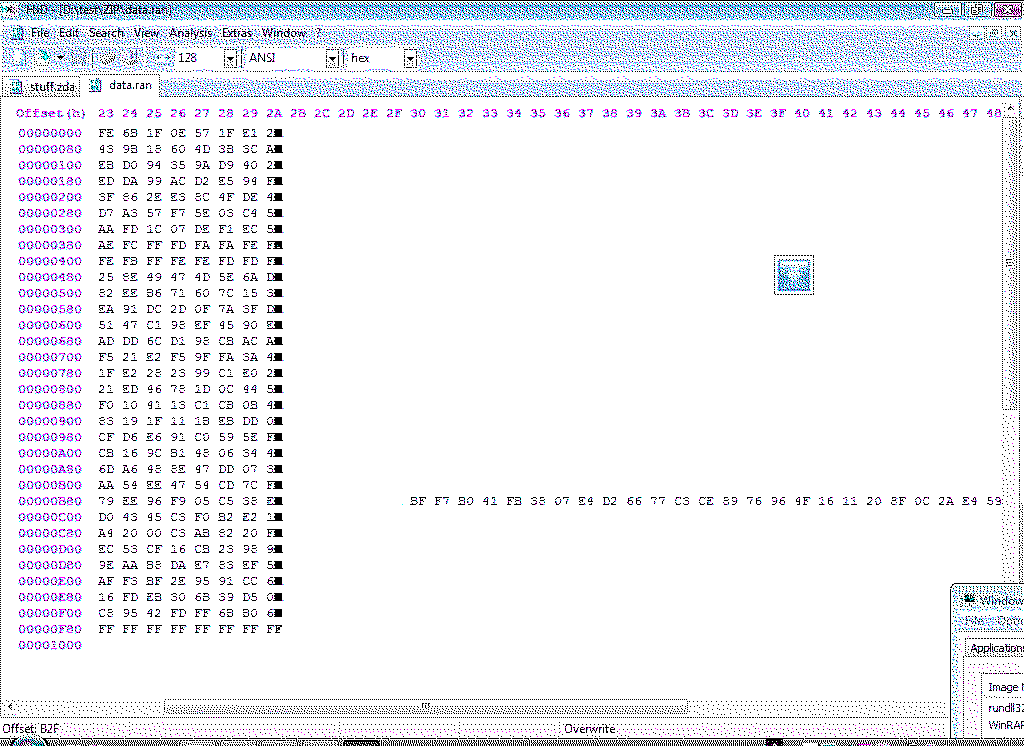1024x746 pixels.
Task: Click the Open disk toolbar icon
Action: (x=133, y=57)
